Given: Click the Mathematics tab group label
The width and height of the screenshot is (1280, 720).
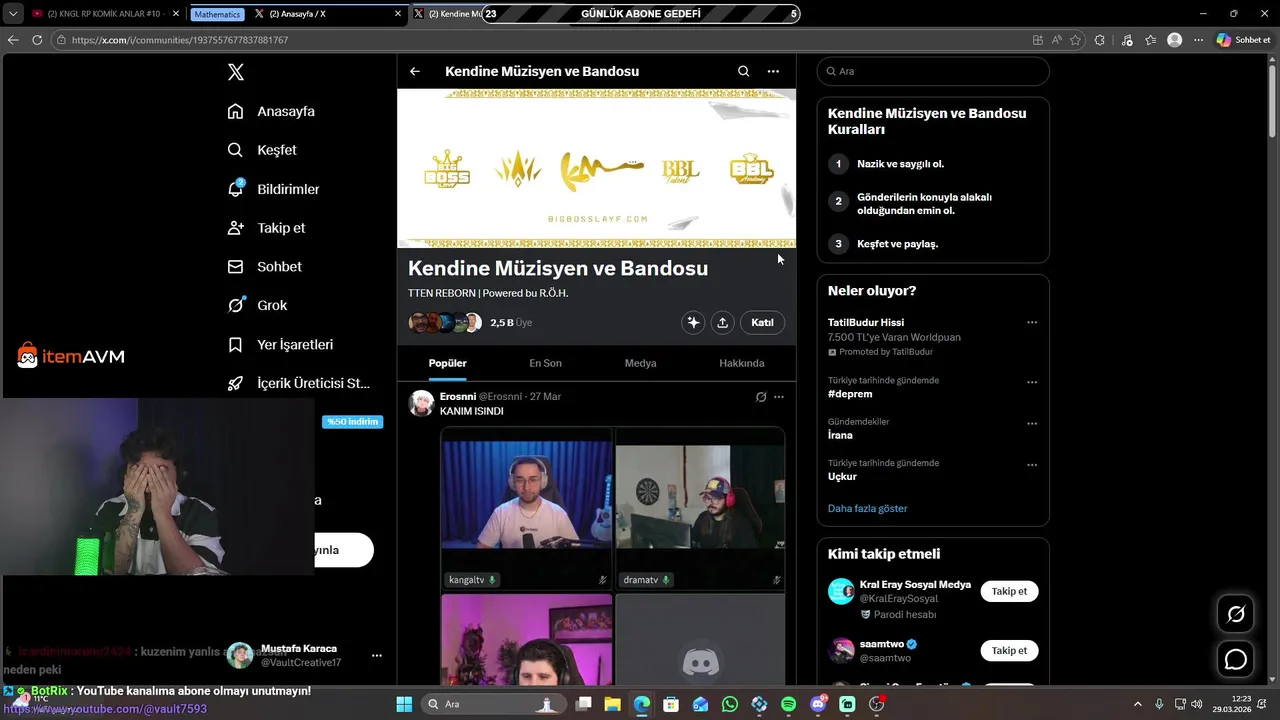Looking at the screenshot, I should (217, 14).
